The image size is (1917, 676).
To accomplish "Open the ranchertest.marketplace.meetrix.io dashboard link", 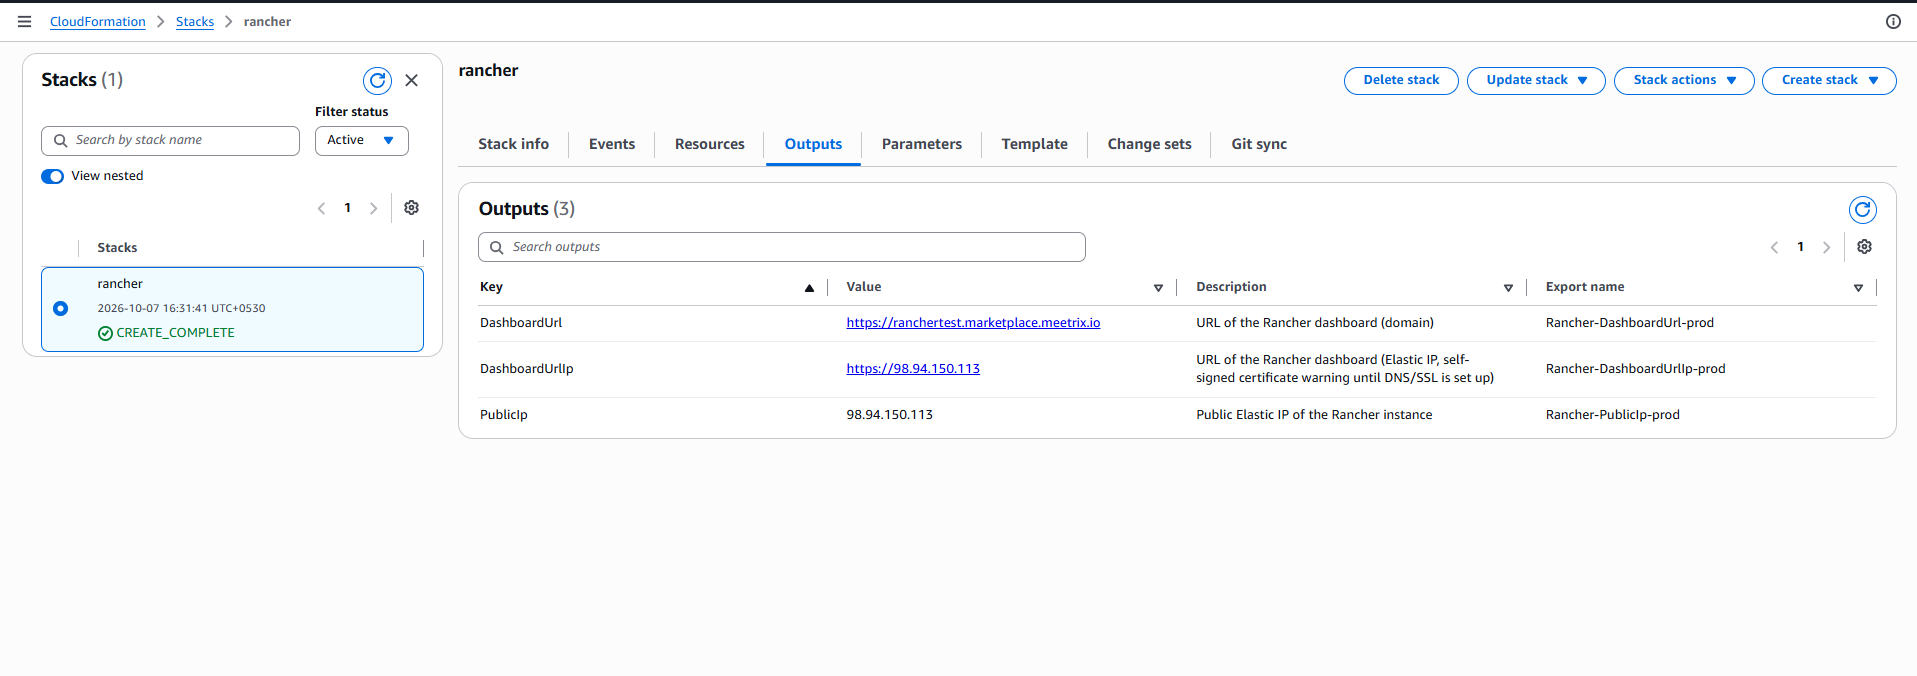I will (973, 323).
